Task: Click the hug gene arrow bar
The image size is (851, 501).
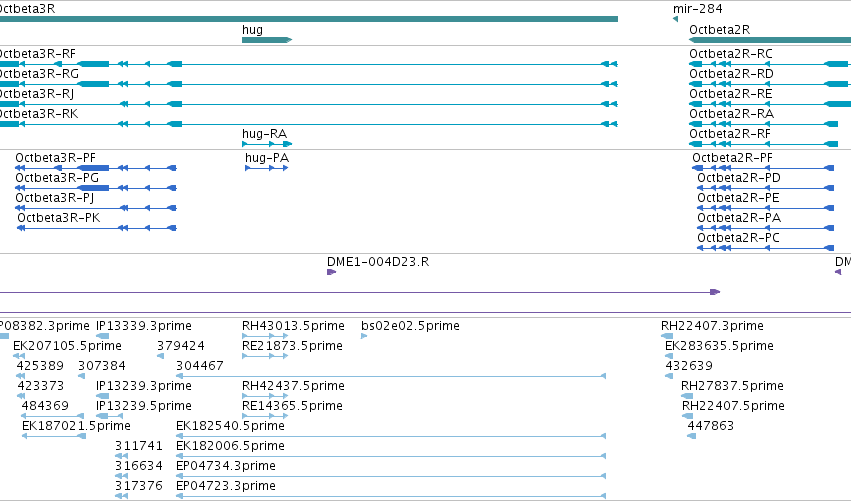Action: 267,40
